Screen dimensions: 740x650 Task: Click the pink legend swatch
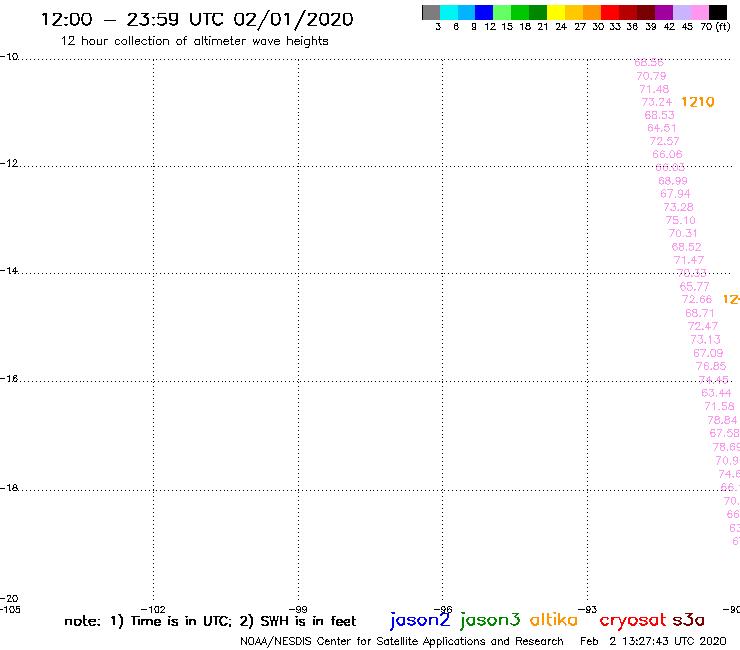700,12
